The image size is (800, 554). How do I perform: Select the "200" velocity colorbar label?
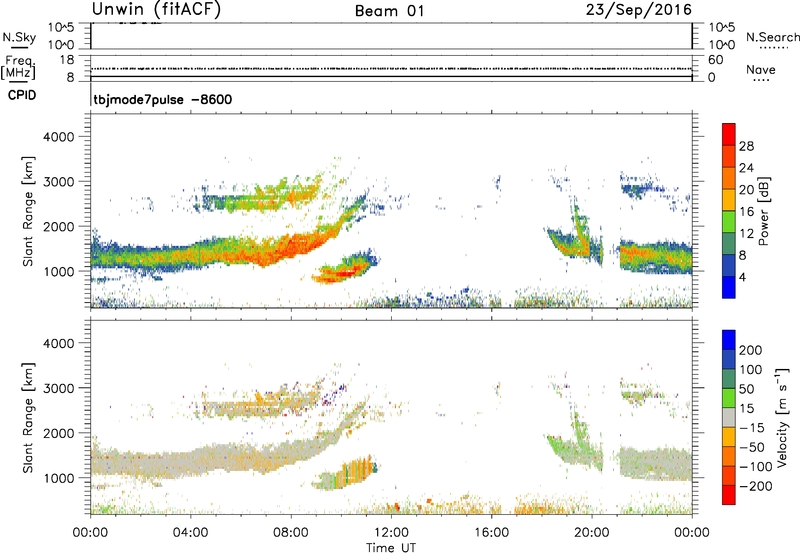pyautogui.click(x=751, y=350)
